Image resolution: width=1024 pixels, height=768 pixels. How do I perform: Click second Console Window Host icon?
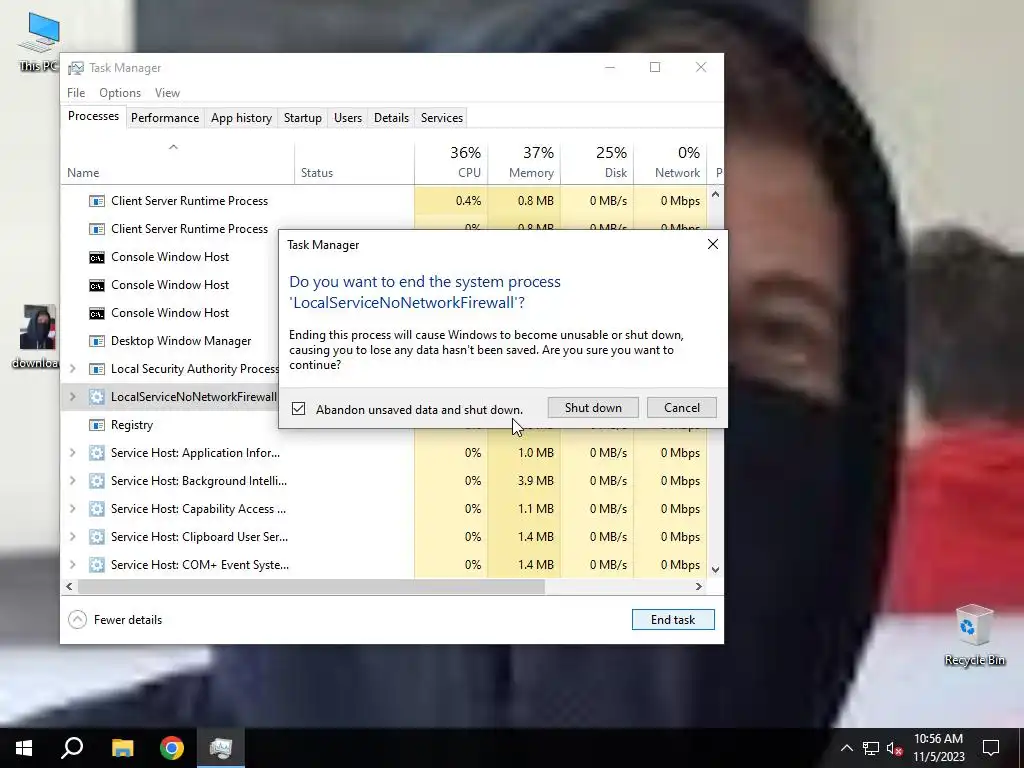pyautogui.click(x=97, y=285)
